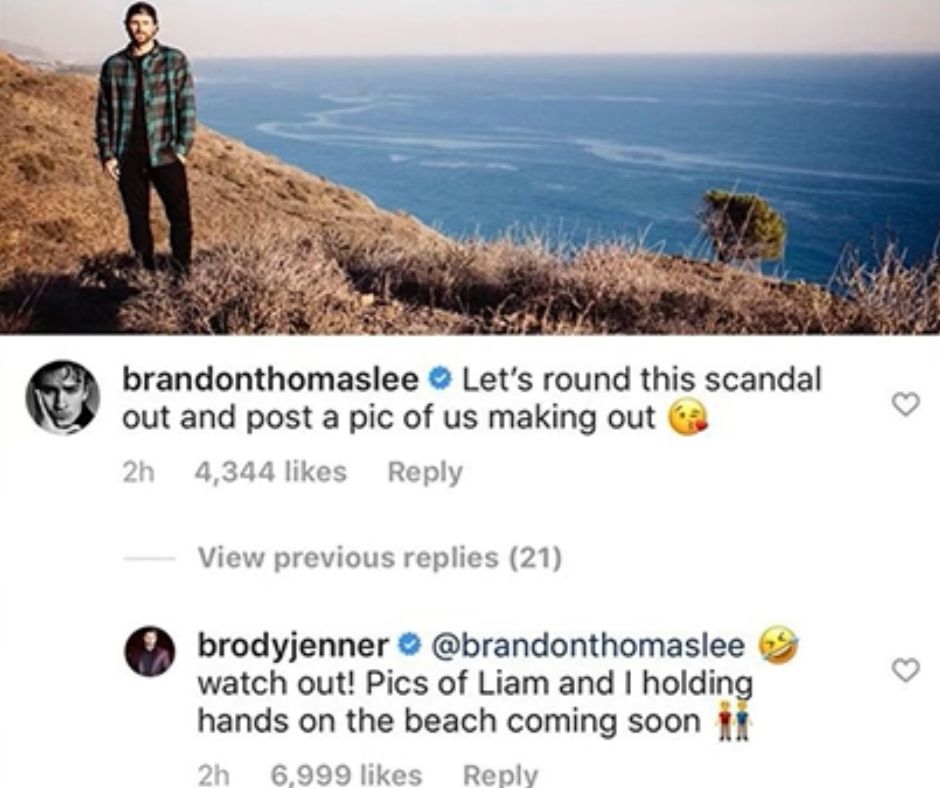Reply to brandonthomaslee's comment
Image resolution: width=940 pixels, height=788 pixels.
425,472
